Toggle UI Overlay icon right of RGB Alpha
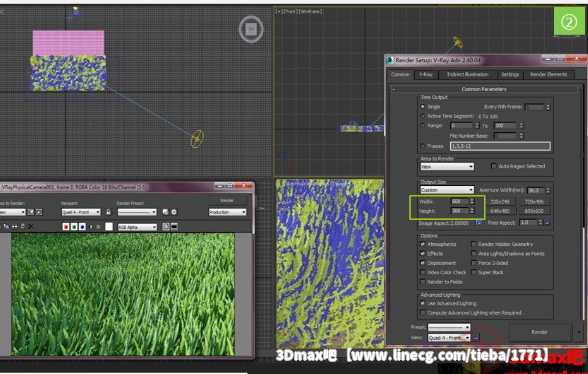 (166, 227)
